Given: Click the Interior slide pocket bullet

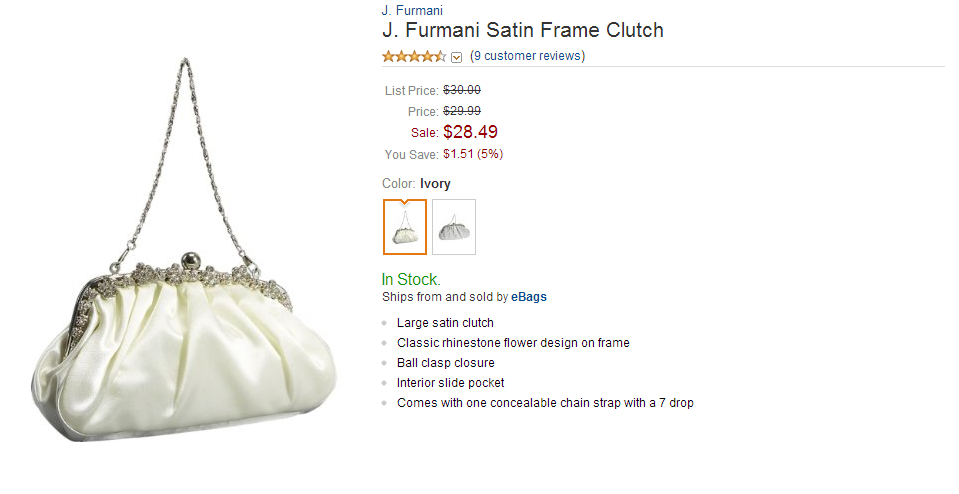Looking at the screenshot, I should [x=450, y=383].
